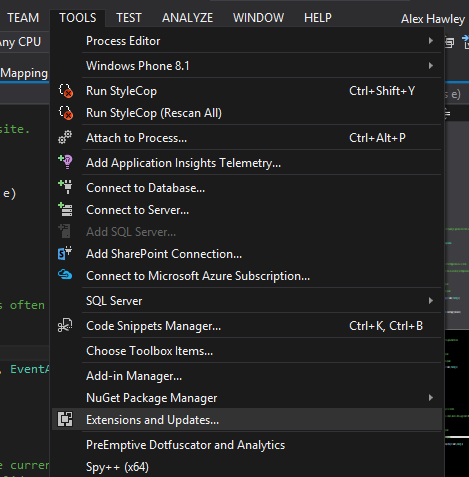Choose Connect to Server...
The height and width of the screenshot is (477, 469).
(247, 210)
